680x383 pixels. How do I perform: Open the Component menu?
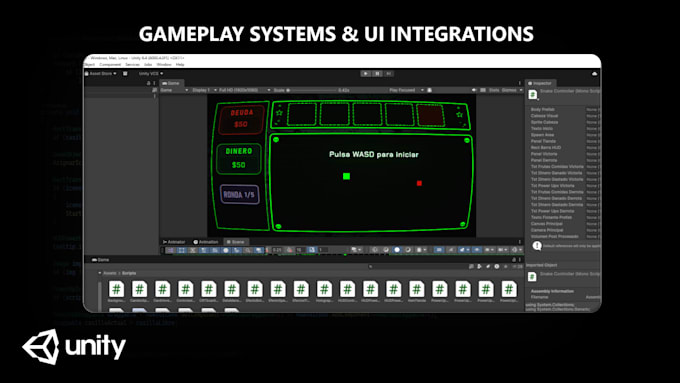coord(110,65)
